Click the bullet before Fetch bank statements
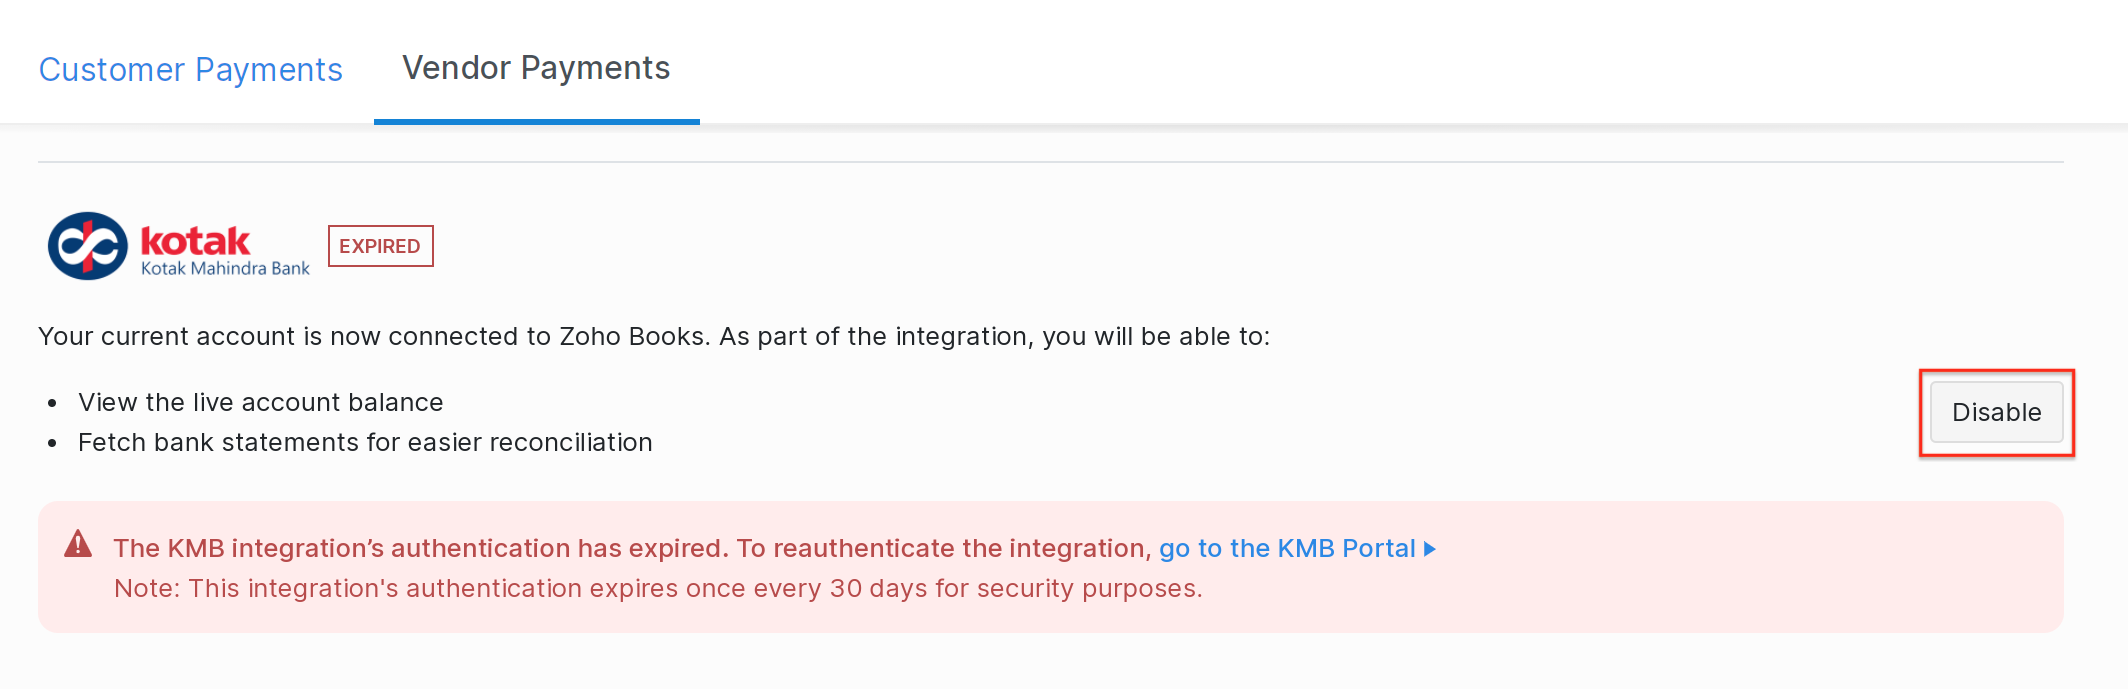Screen dimensions: 2128x689 click(52, 443)
